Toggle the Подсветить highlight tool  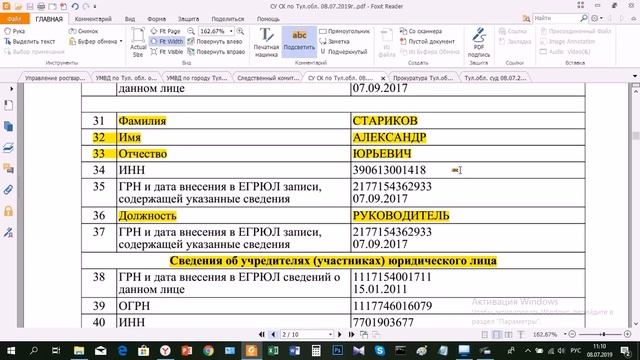(299, 42)
